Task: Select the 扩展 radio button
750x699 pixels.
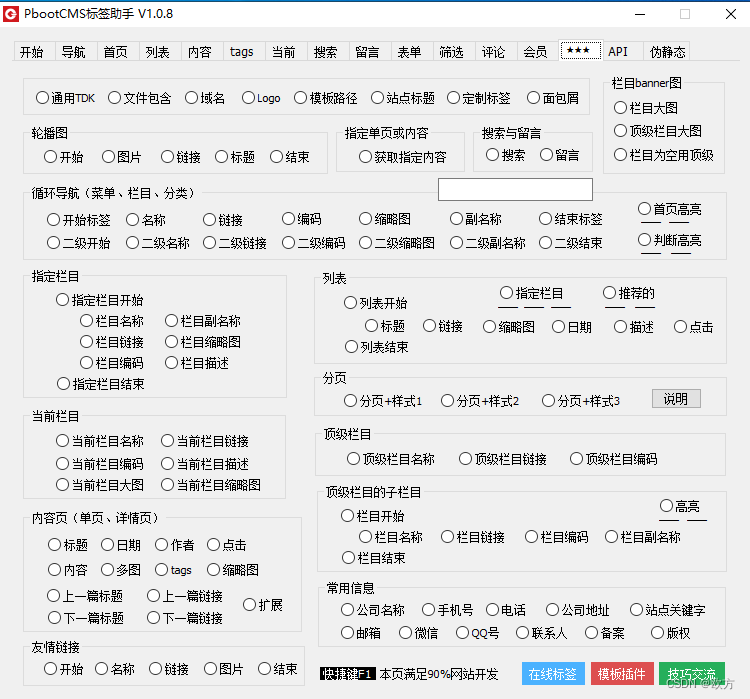Action: tap(263, 605)
